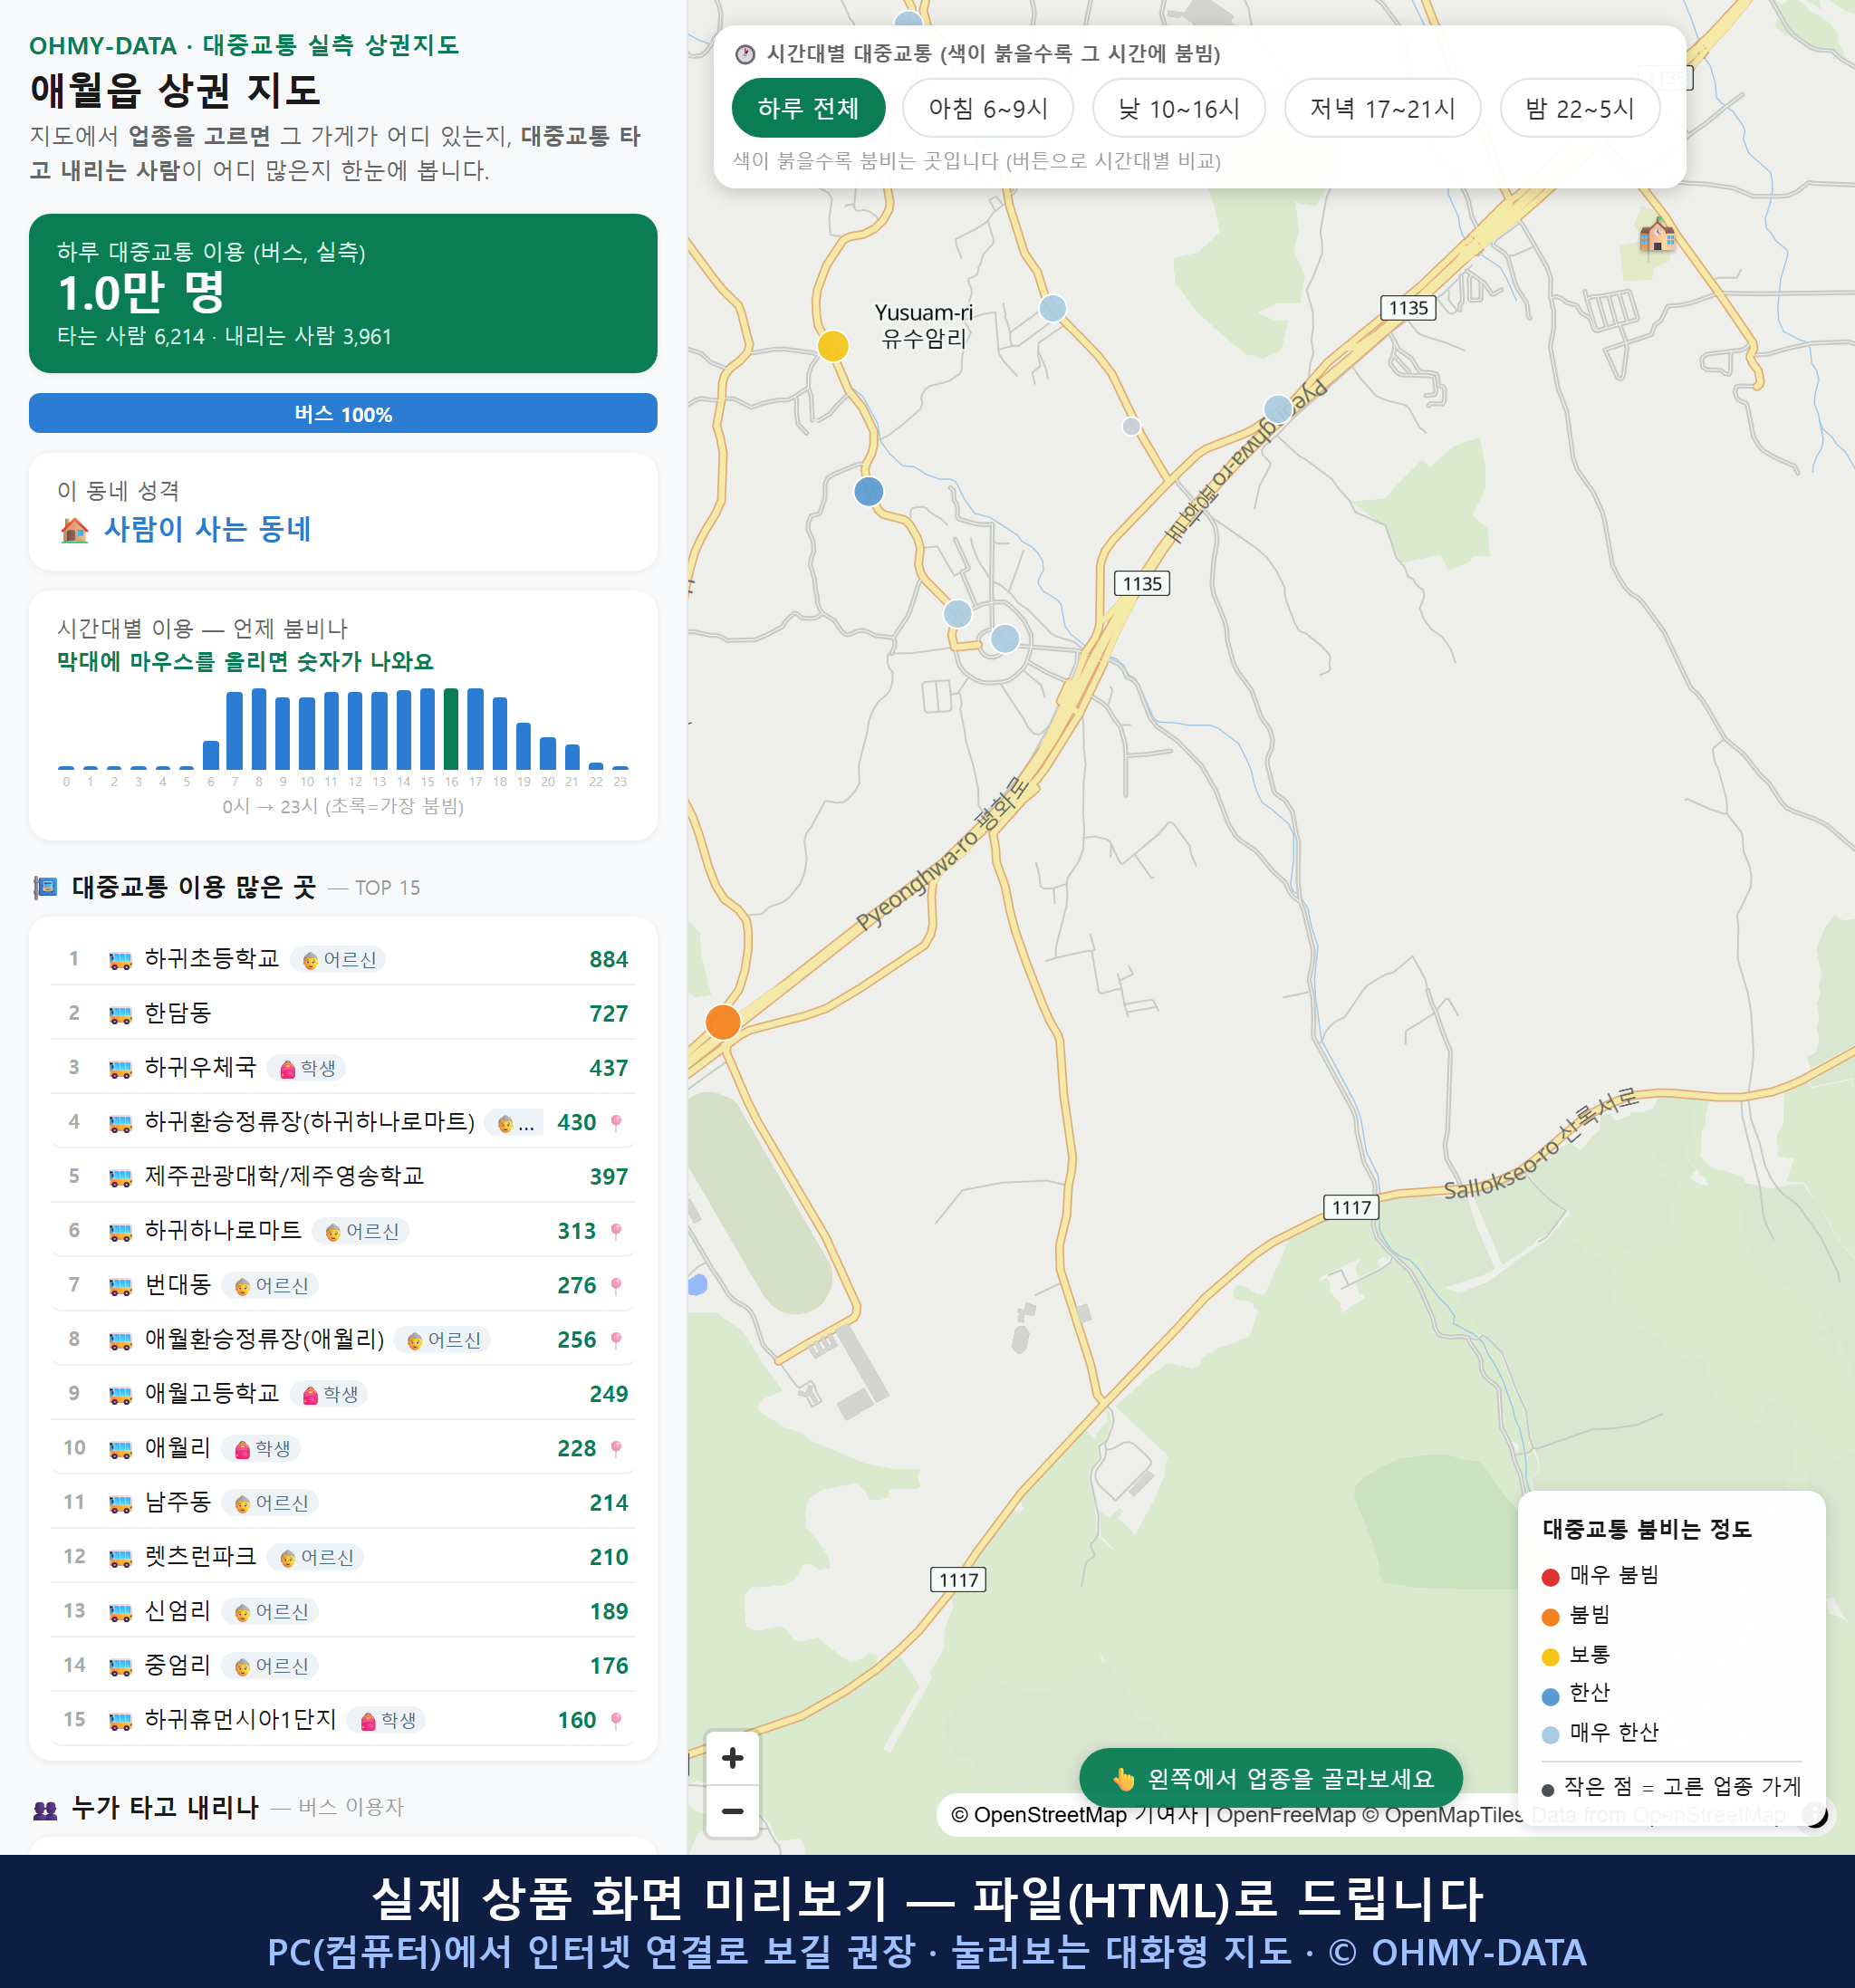The height and width of the screenshot is (1988, 1855).
Task: Switch to 밤 22~5시 time filter
Action: (1580, 108)
